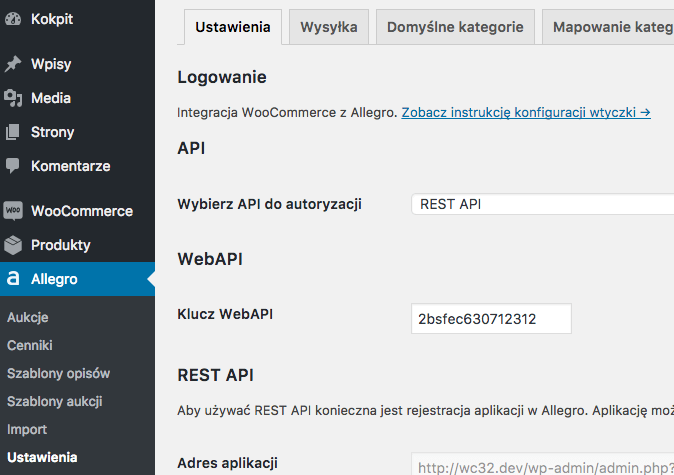Open Szablony aukcji submenu item

pos(55,401)
